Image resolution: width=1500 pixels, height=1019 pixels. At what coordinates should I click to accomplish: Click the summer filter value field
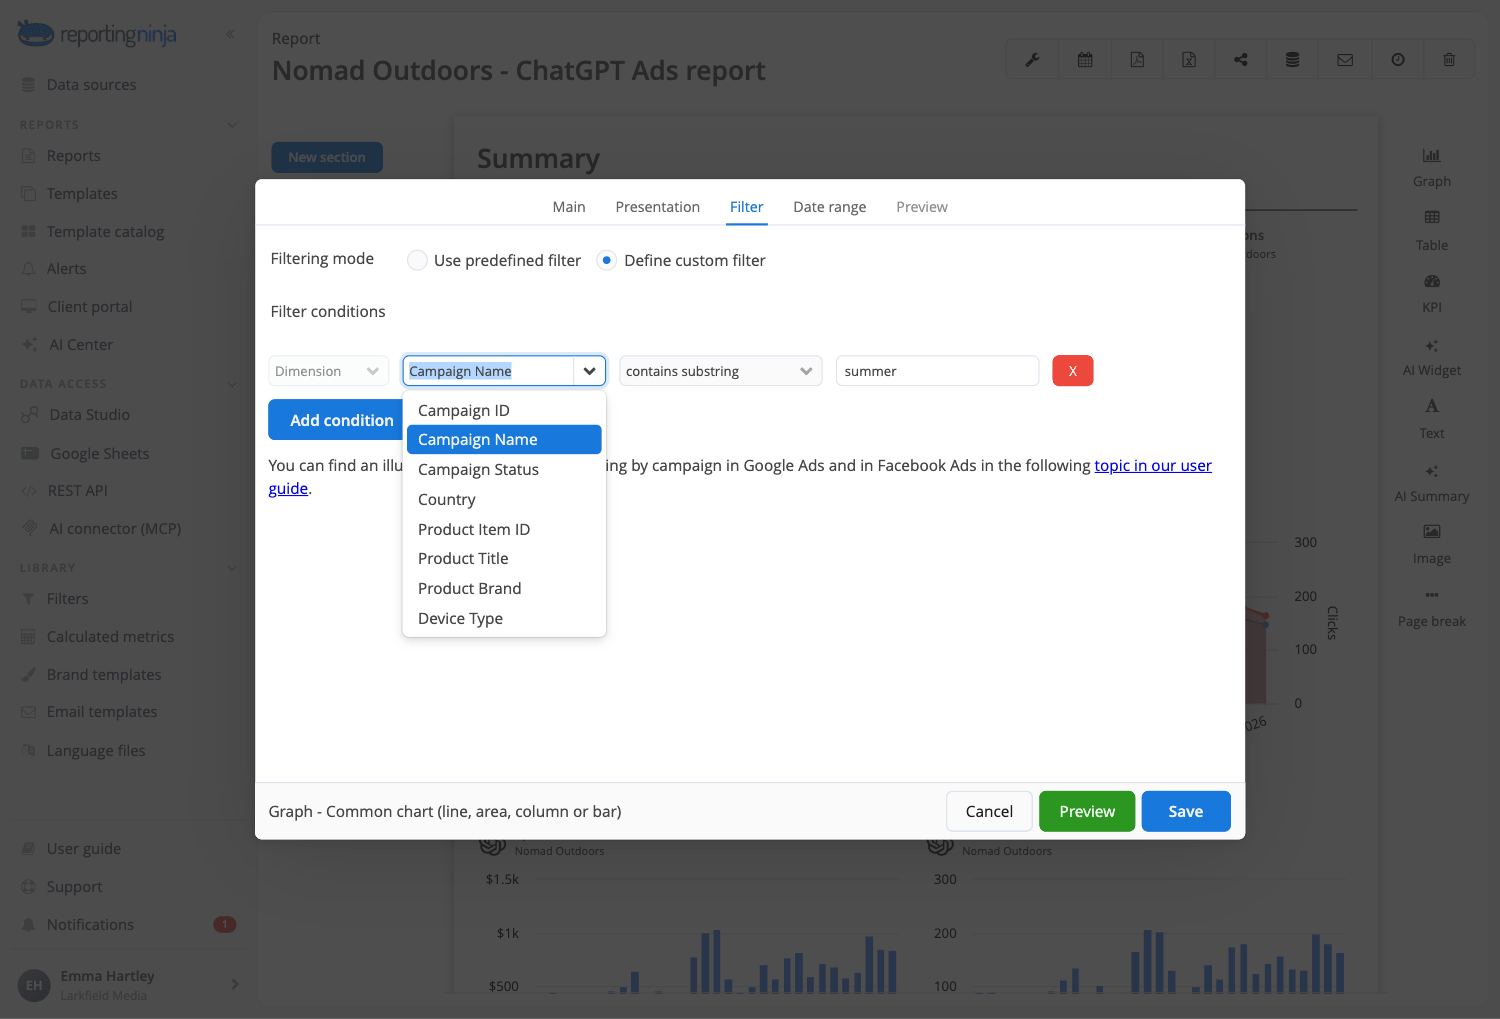pos(937,371)
